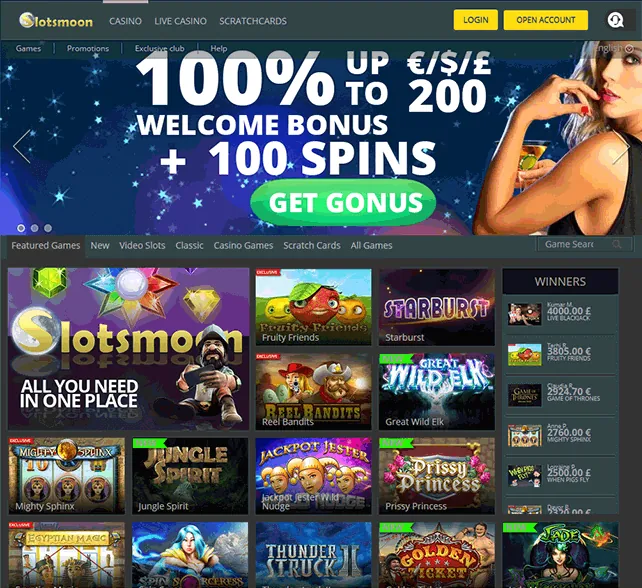642x588 pixels.
Task: Click the green Get Bonus button
Action: coord(343,202)
